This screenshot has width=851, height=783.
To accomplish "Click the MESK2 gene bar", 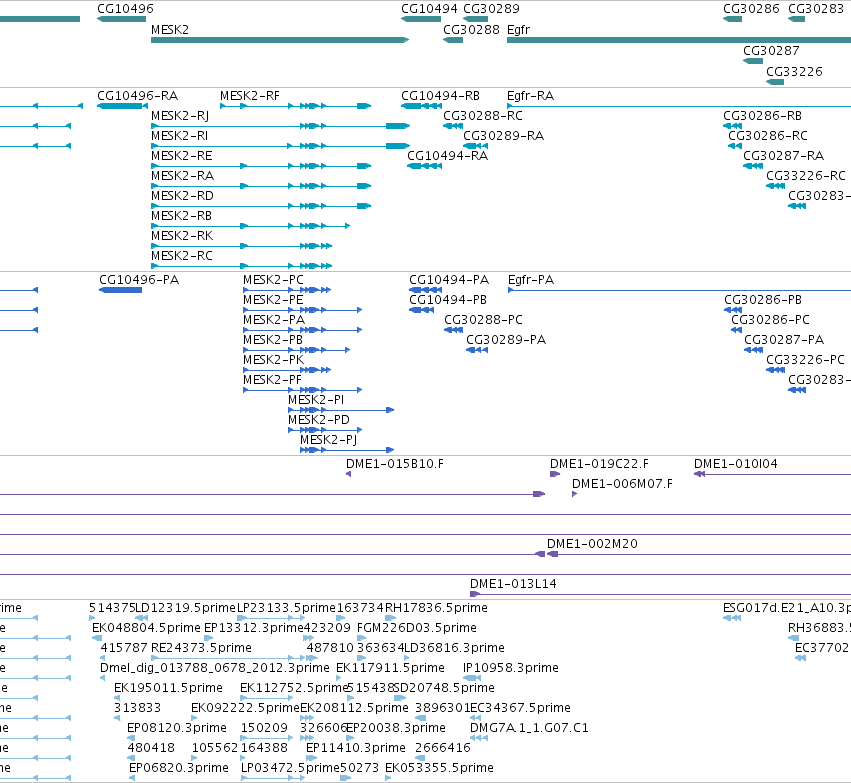I will click(280, 40).
